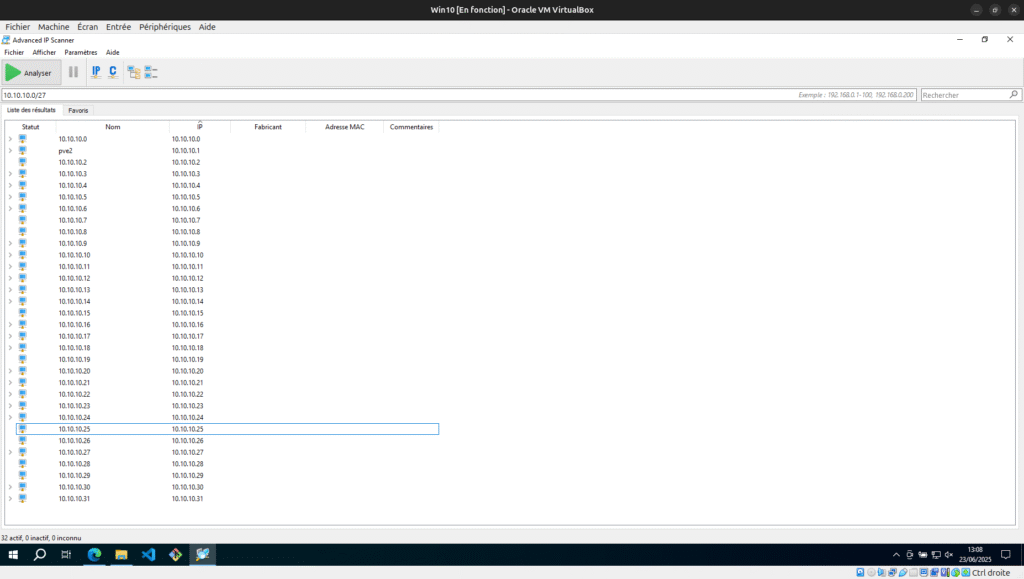Expand the 10.10.10.30 device entry
The image size is (1024, 579).
10,487
